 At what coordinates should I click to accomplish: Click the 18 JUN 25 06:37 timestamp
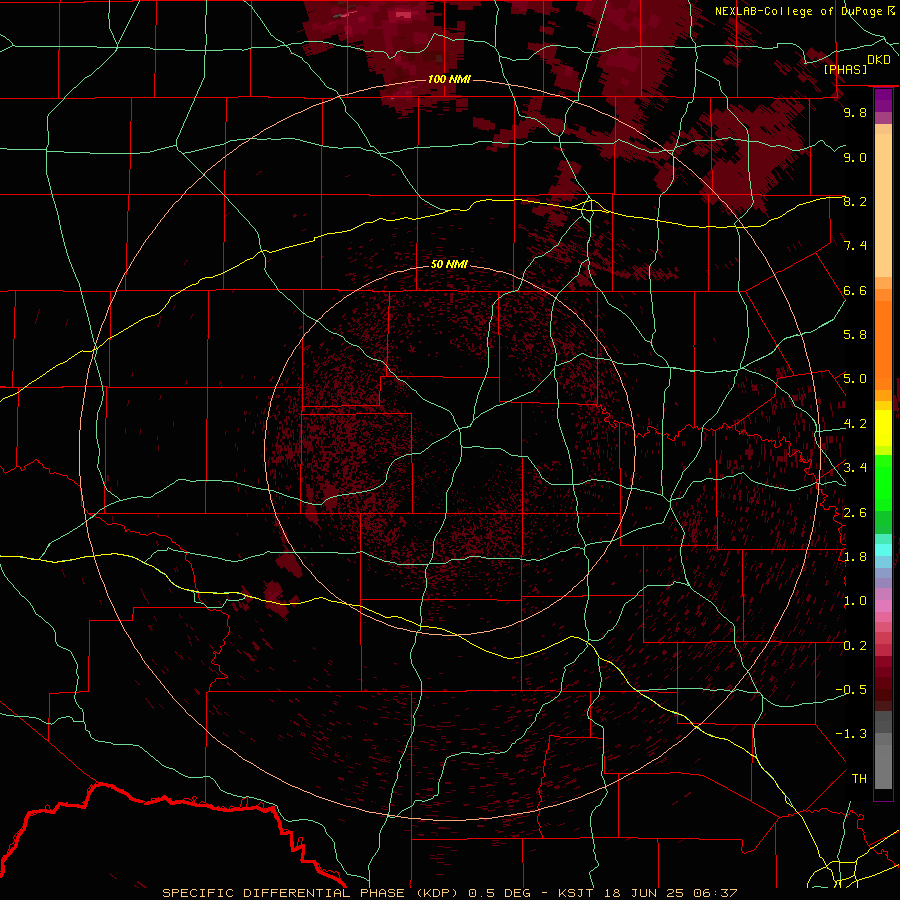click(x=669, y=893)
